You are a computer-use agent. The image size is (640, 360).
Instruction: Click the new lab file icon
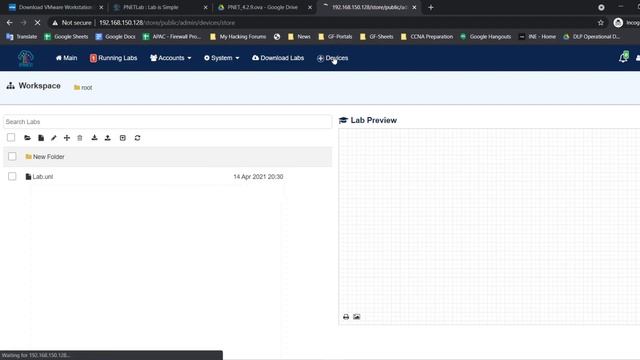tap(41, 138)
